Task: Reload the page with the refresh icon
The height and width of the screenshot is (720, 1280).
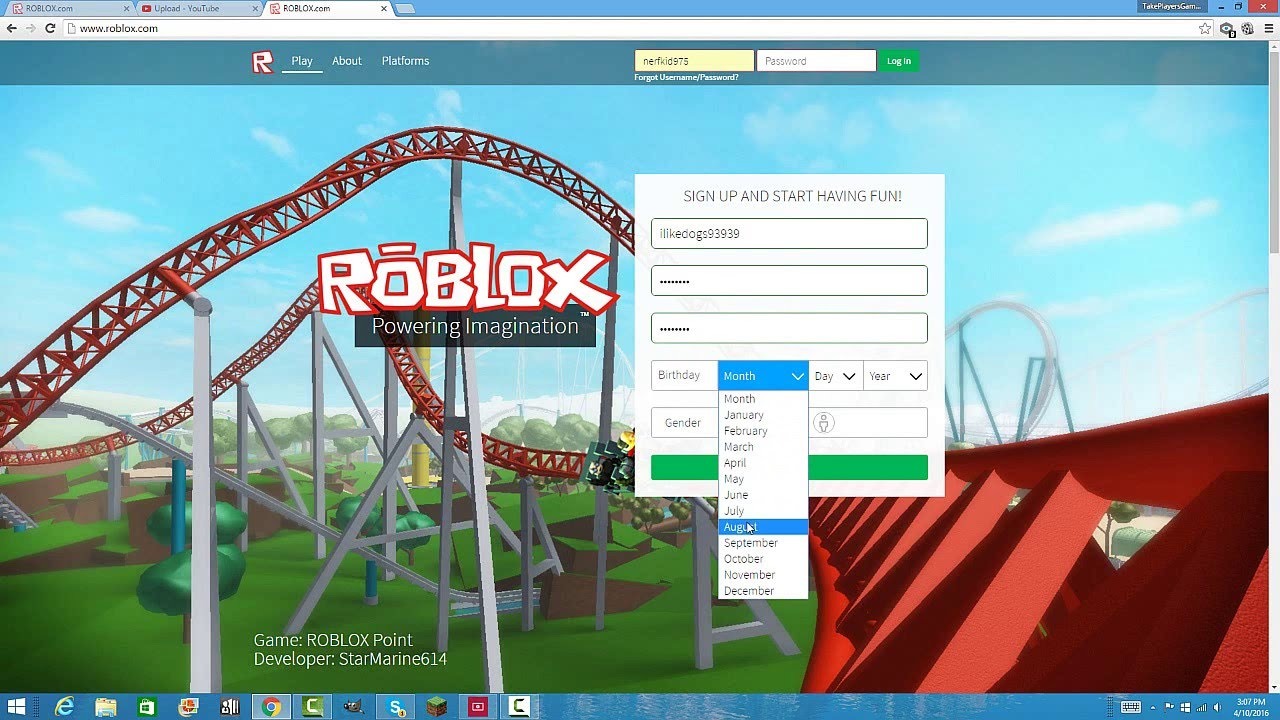Action: (50, 29)
